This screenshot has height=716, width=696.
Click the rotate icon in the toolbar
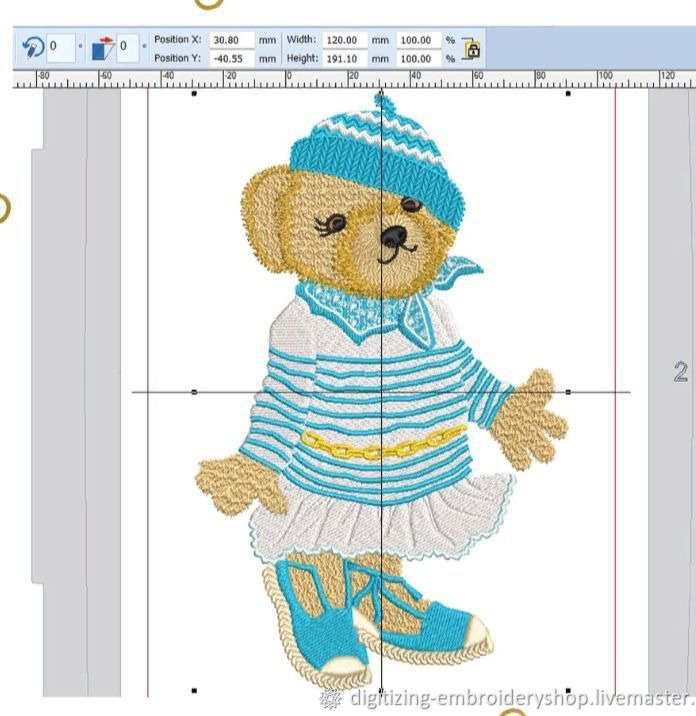pos(32,47)
